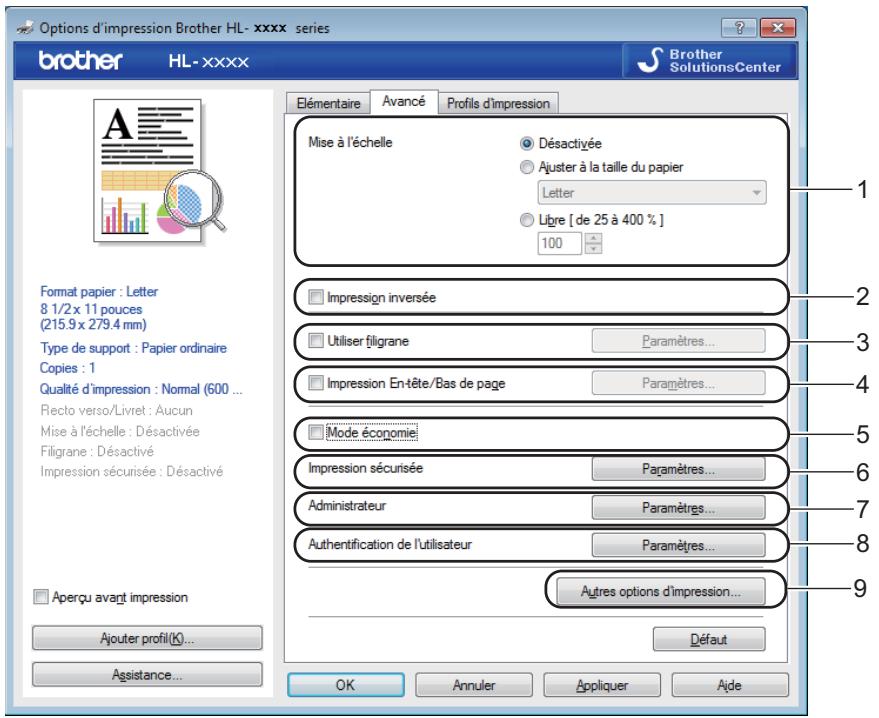Click Copies : 1 summary text
The height and width of the screenshot is (718, 879).
click(68, 368)
